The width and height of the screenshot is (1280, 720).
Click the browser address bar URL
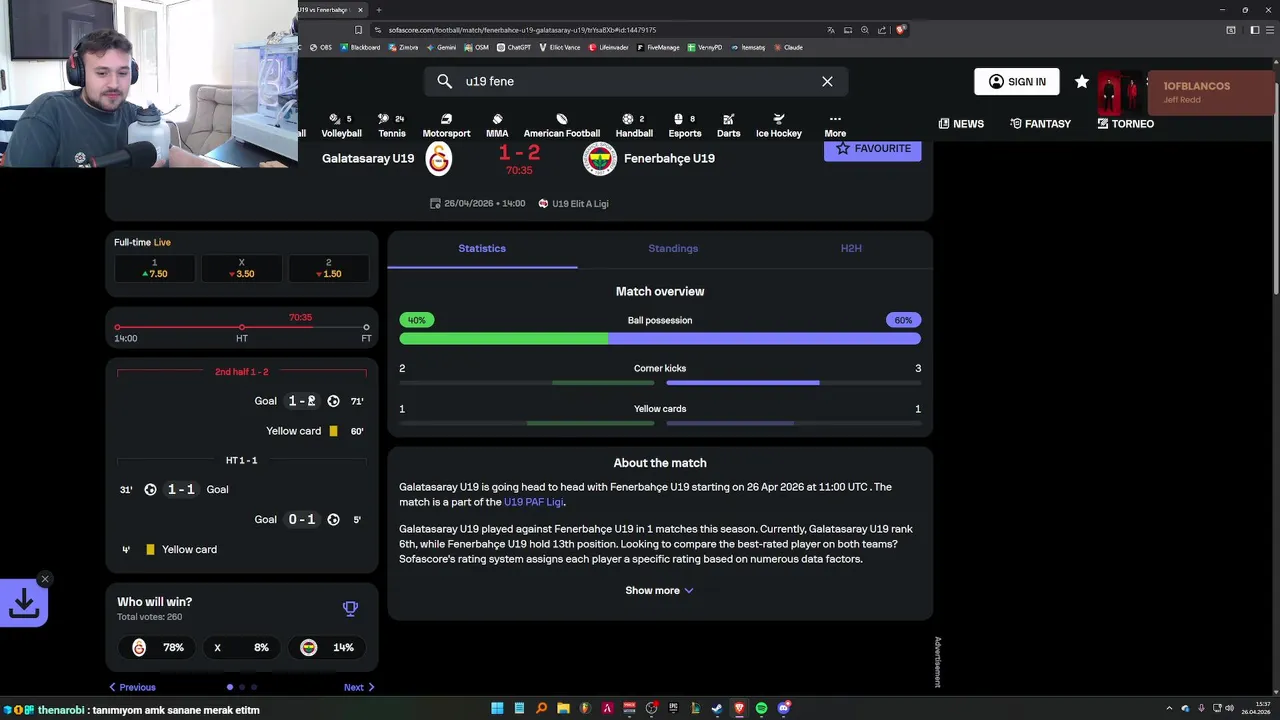click(522, 30)
